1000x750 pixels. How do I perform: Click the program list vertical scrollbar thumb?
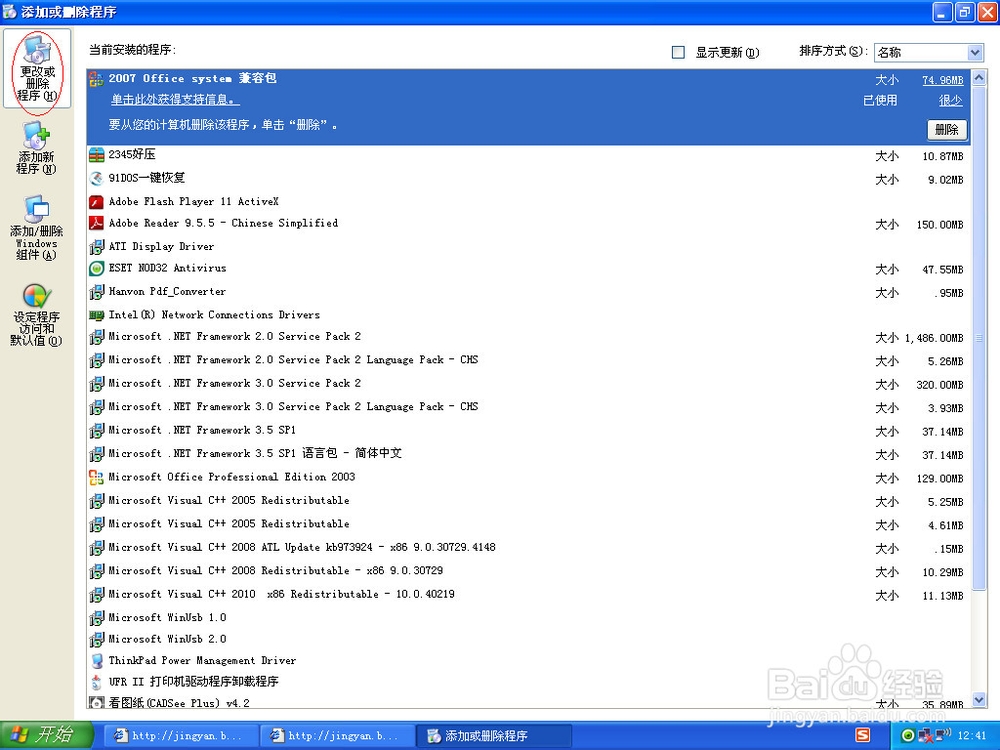979,338
